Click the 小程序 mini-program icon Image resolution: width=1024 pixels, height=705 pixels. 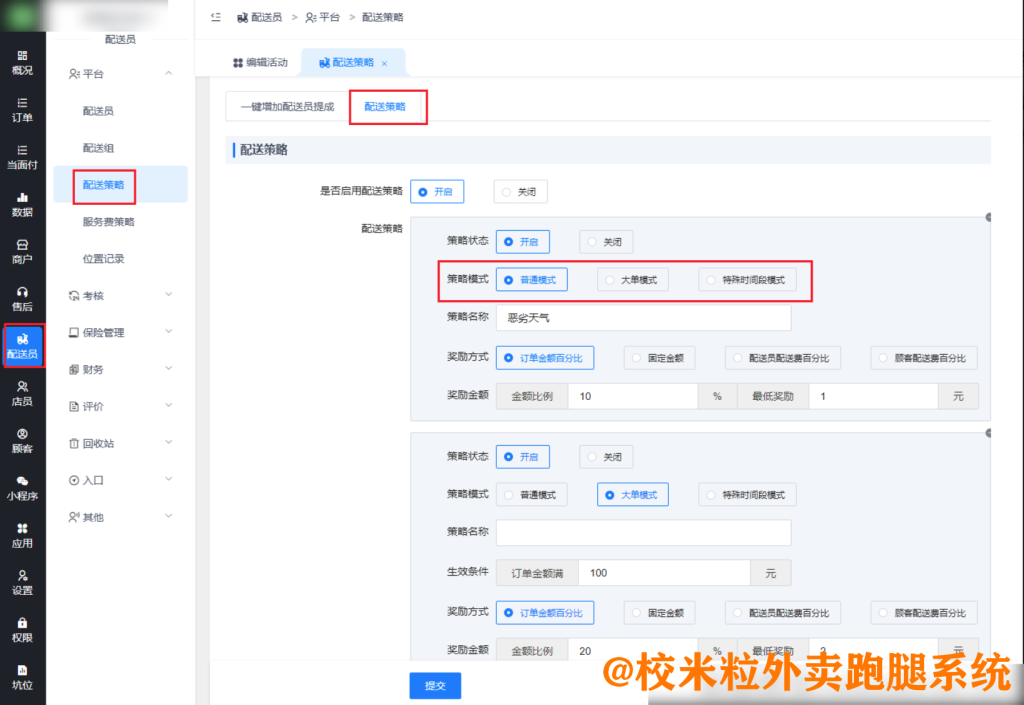tap(22, 488)
